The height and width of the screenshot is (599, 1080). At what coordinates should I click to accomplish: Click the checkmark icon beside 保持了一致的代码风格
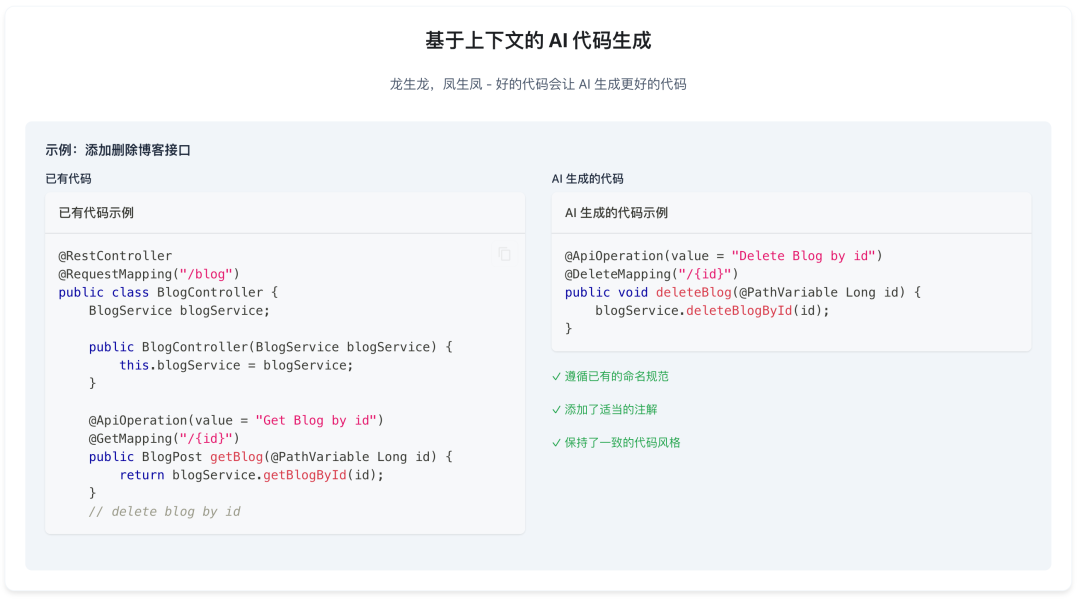pyautogui.click(x=557, y=443)
